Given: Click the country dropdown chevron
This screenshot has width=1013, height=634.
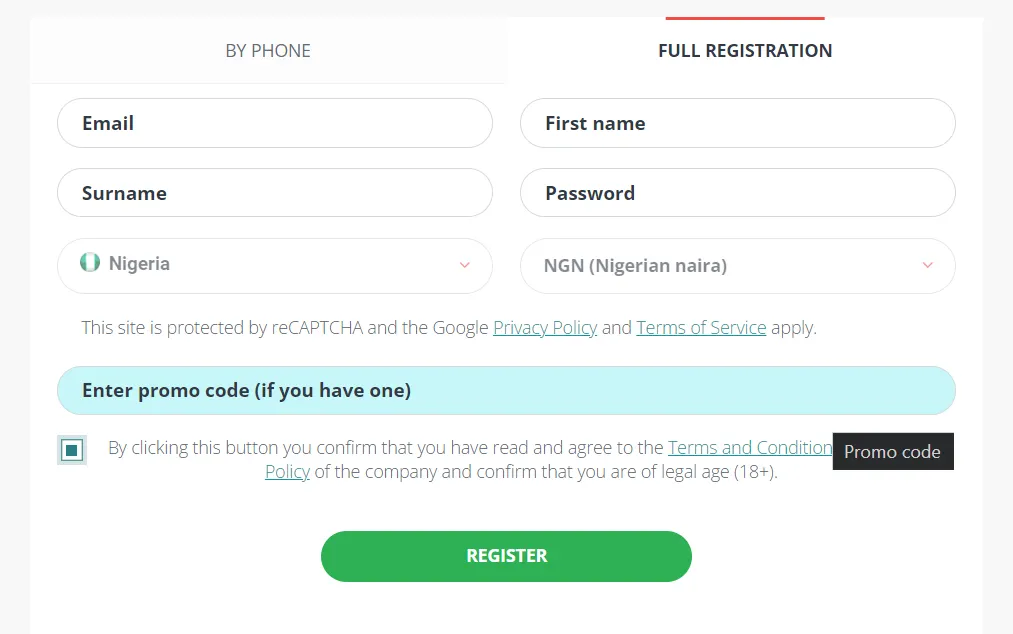Looking at the screenshot, I should click(463, 265).
